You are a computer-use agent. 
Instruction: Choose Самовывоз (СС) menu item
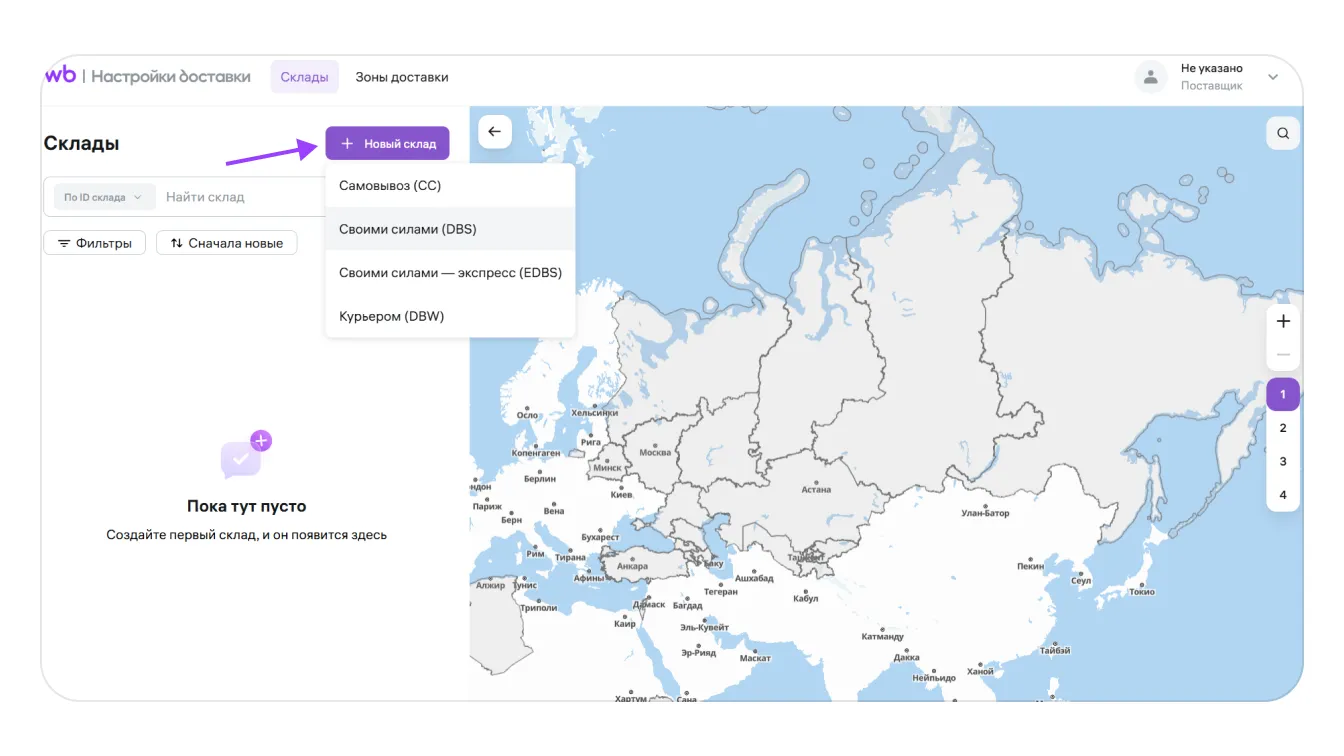(x=390, y=186)
